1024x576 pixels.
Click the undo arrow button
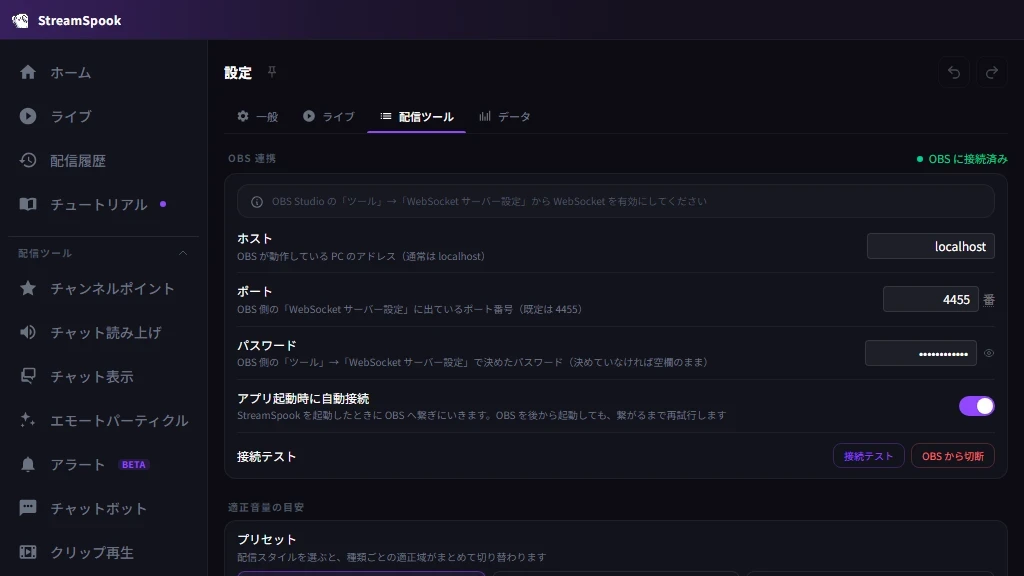click(953, 72)
